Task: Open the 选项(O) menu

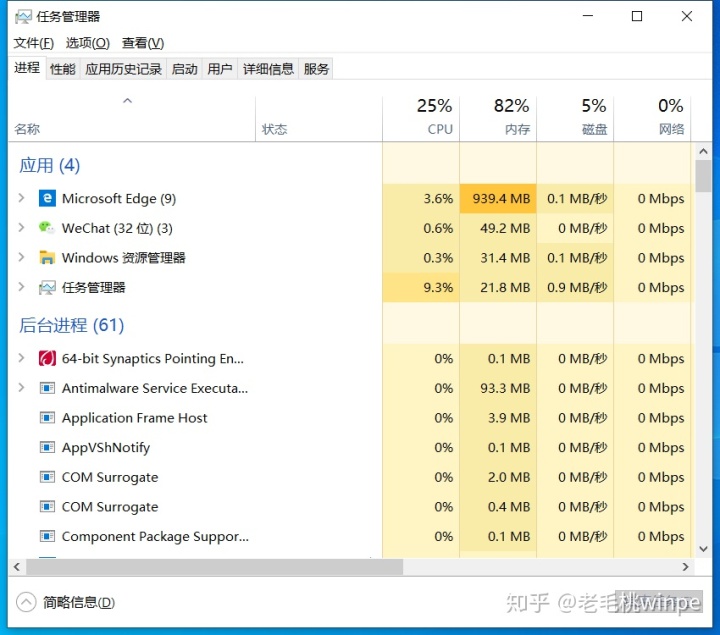Action: coord(88,43)
